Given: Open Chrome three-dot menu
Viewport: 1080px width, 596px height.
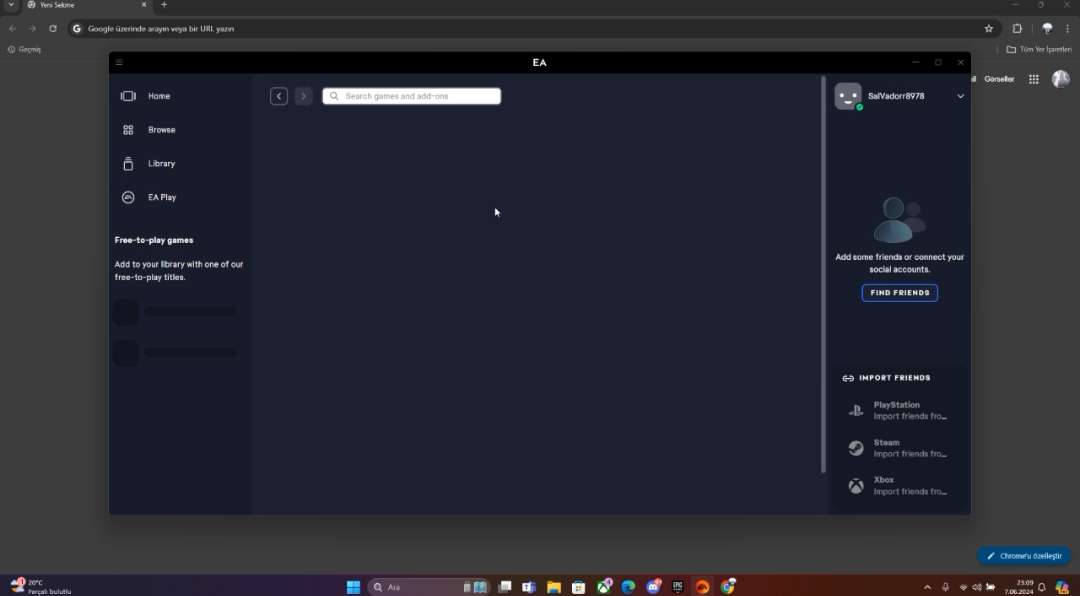Looking at the screenshot, I should point(1067,29).
